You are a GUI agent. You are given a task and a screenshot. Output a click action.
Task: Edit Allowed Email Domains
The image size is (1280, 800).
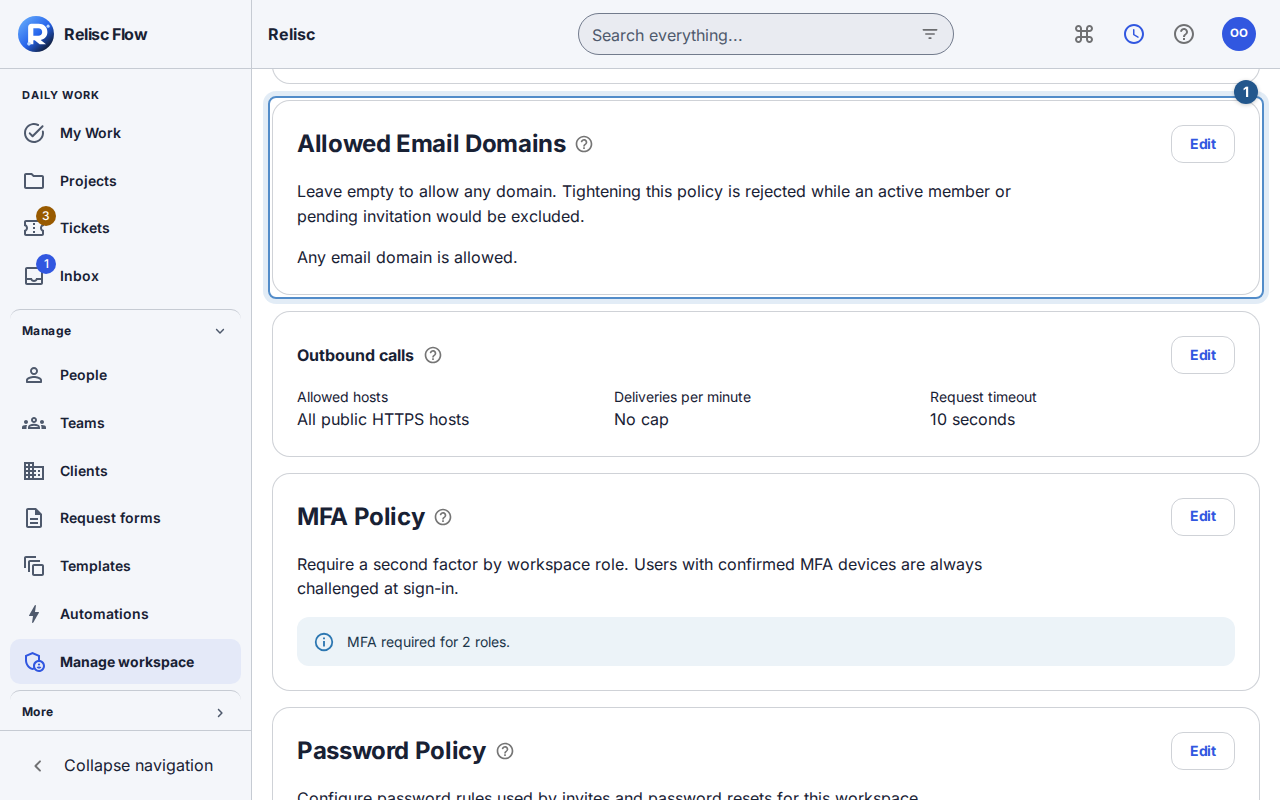click(x=1202, y=144)
